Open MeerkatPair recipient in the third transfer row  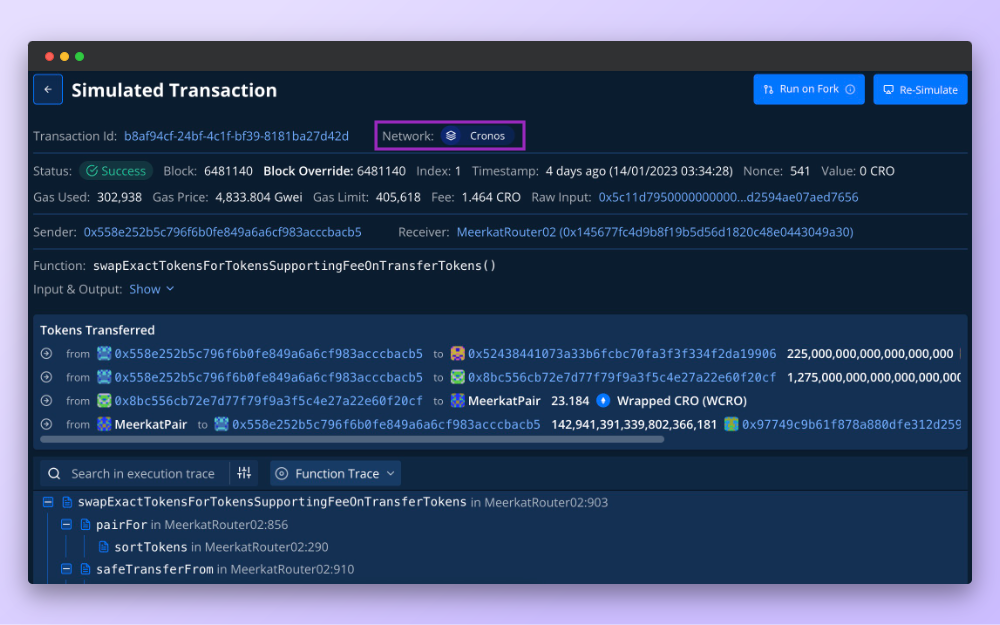(504, 401)
